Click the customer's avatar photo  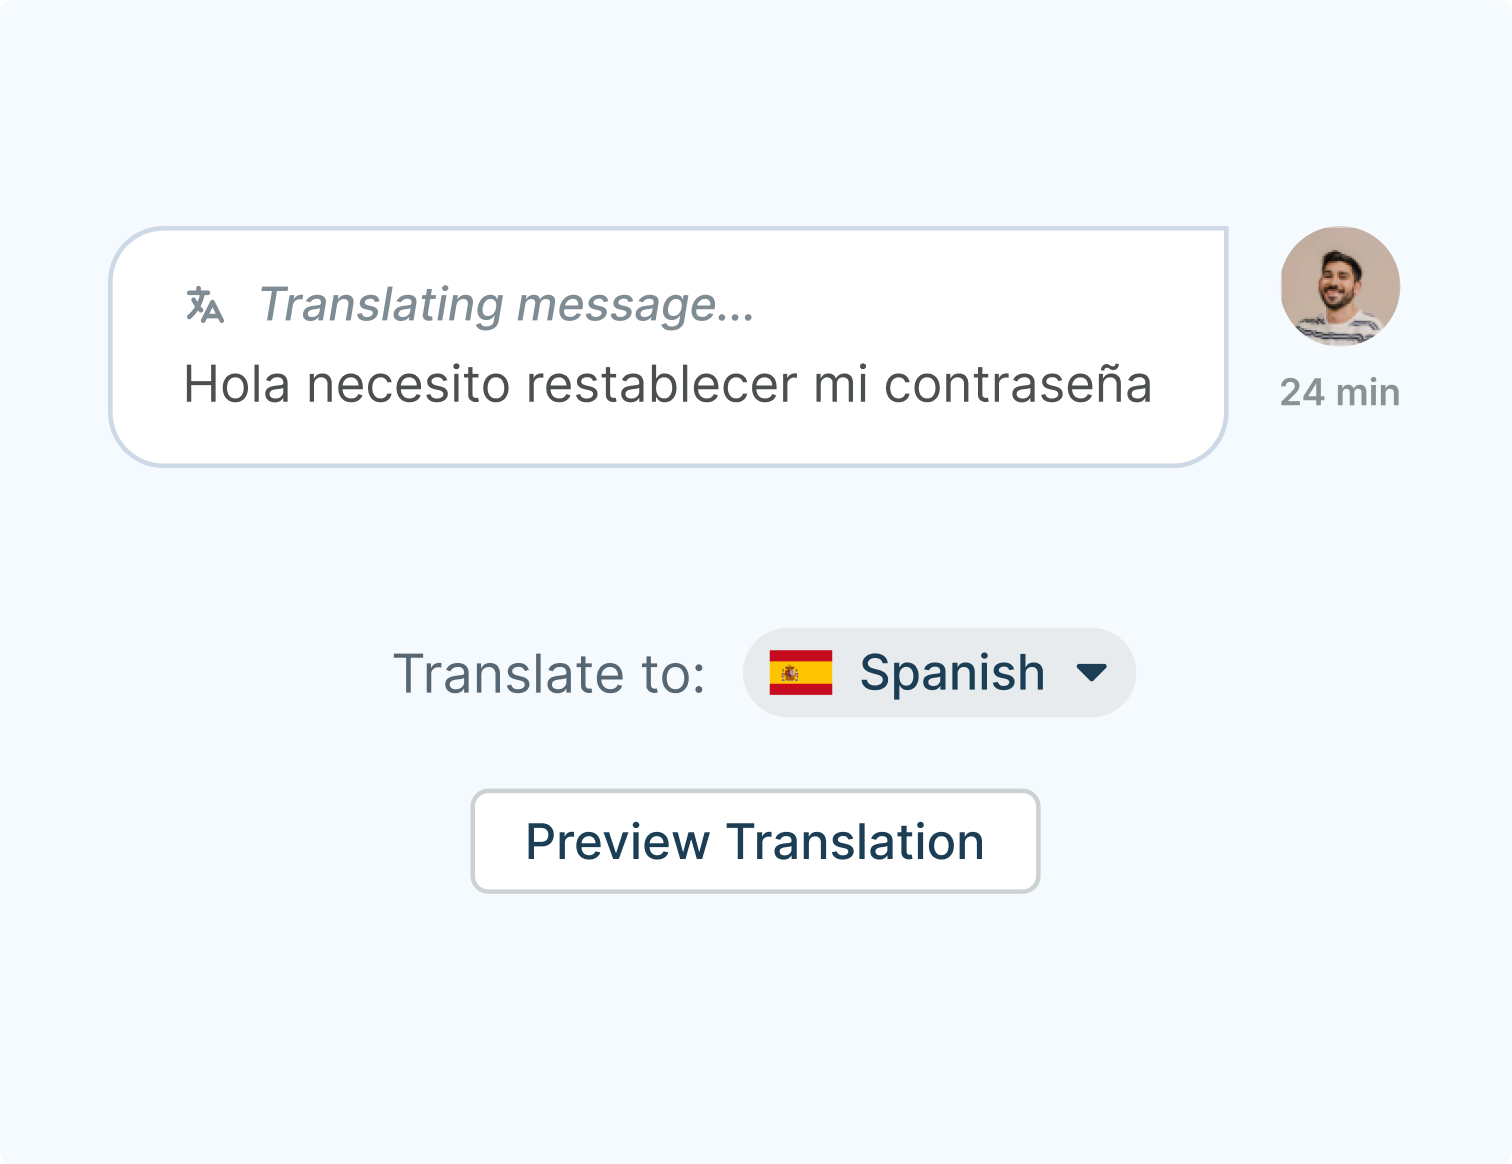tap(1340, 287)
